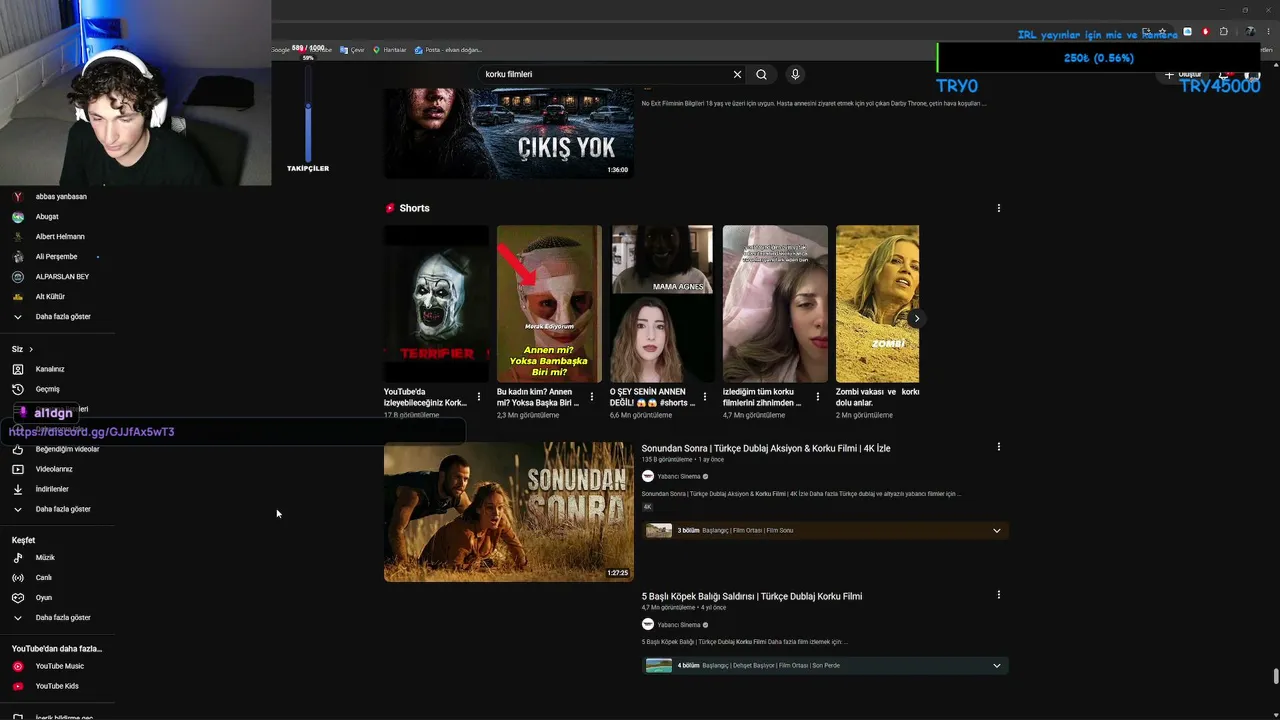The width and height of the screenshot is (1280, 720).
Task: Open Abugat channel subscription
Action: (47, 216)
